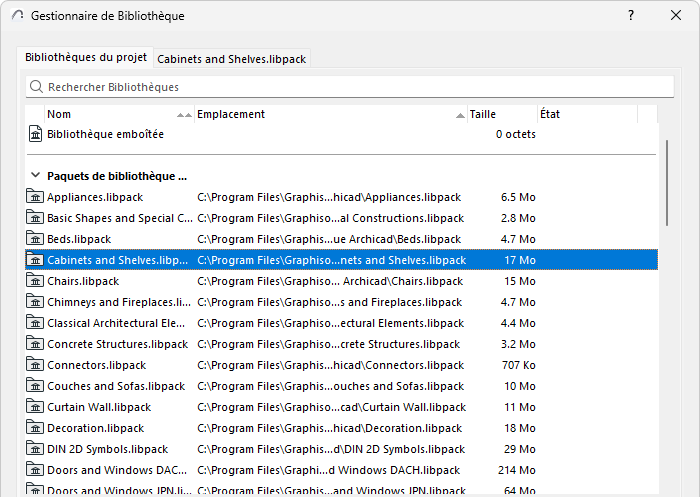Viewport: 700px width, 497px height.
Task: Select Chimneys and Fireplaces library name
Action: tap(119, 302)
